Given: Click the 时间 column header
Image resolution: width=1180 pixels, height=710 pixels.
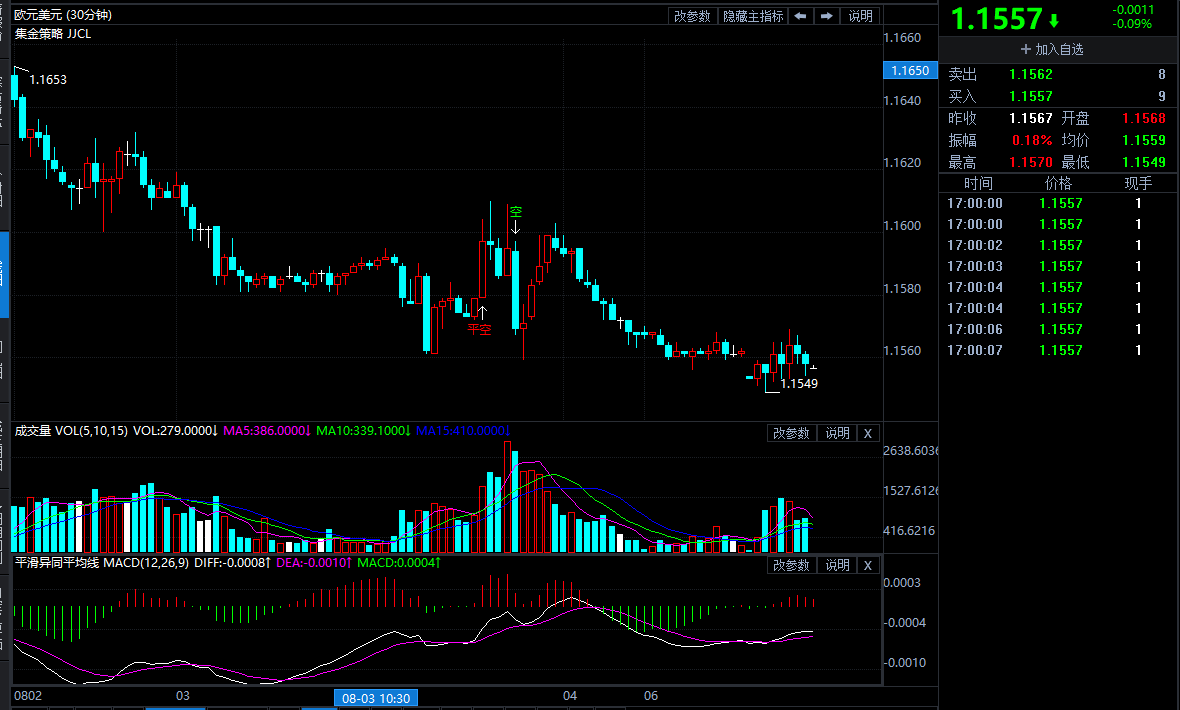Looking at the screenshot, I should (x=978, y=183).
